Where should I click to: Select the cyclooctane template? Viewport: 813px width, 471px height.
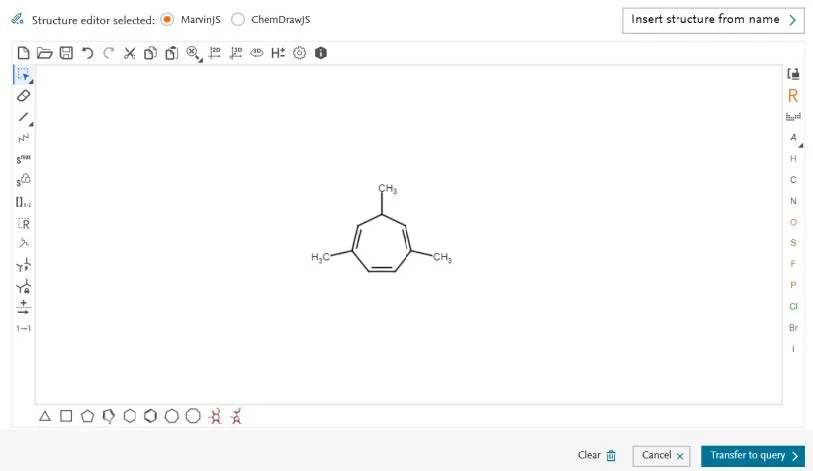point(193,416)
